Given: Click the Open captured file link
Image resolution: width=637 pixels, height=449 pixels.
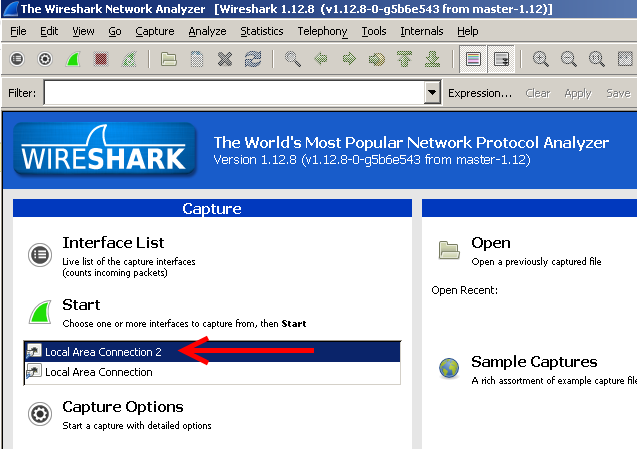Looking at the screenshot, I should point(491,243).
